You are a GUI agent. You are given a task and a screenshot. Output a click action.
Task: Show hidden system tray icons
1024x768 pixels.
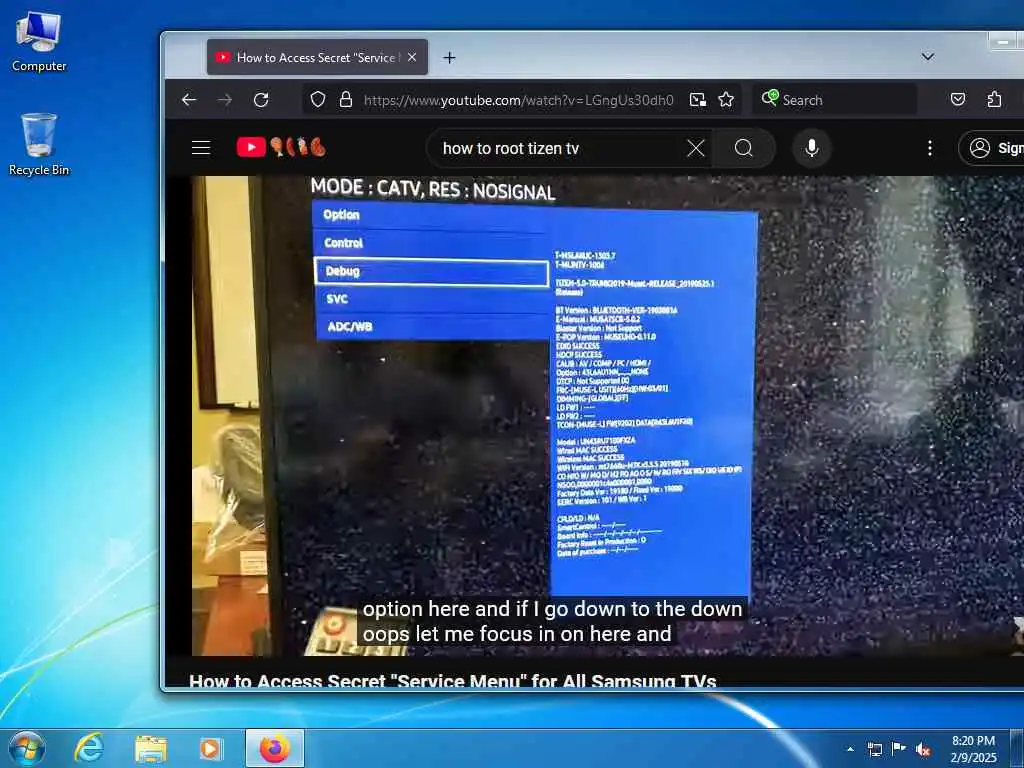pyautogui.click(x=850, y=749)
